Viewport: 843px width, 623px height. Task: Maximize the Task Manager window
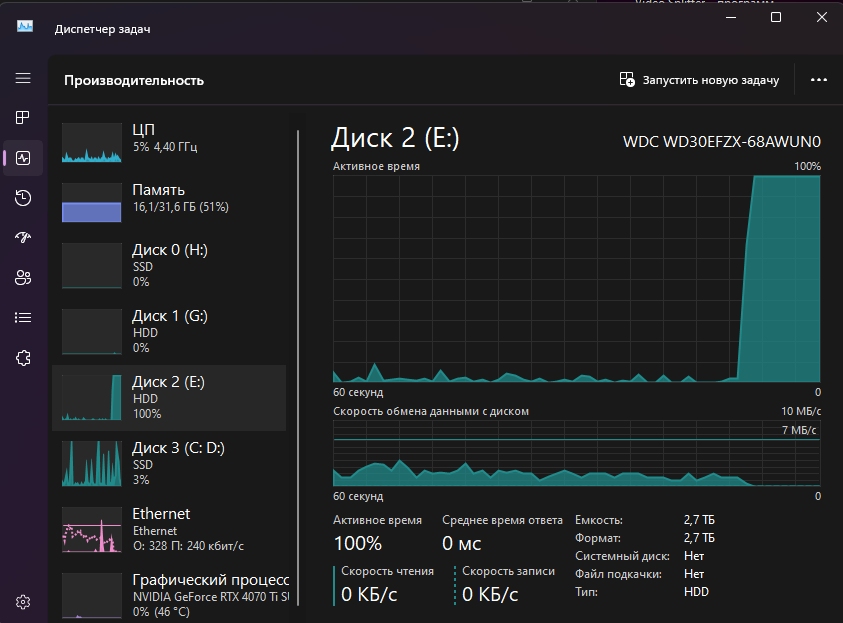point(776,17)
